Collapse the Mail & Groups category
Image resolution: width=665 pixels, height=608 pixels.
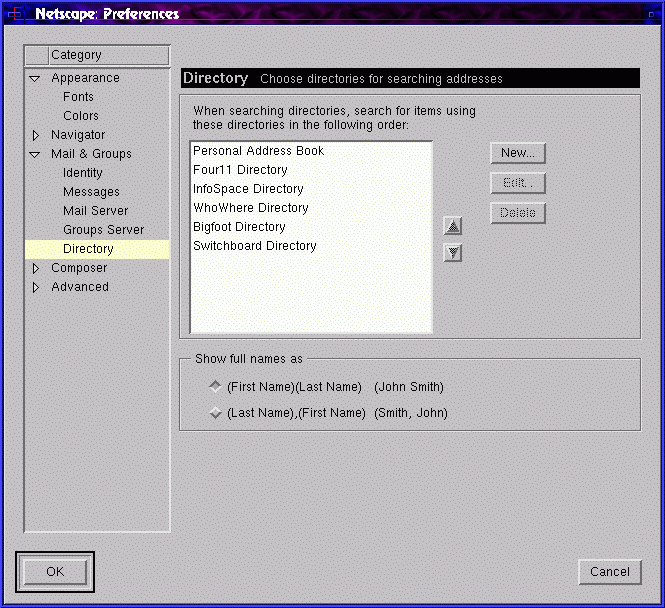(35, 154)
